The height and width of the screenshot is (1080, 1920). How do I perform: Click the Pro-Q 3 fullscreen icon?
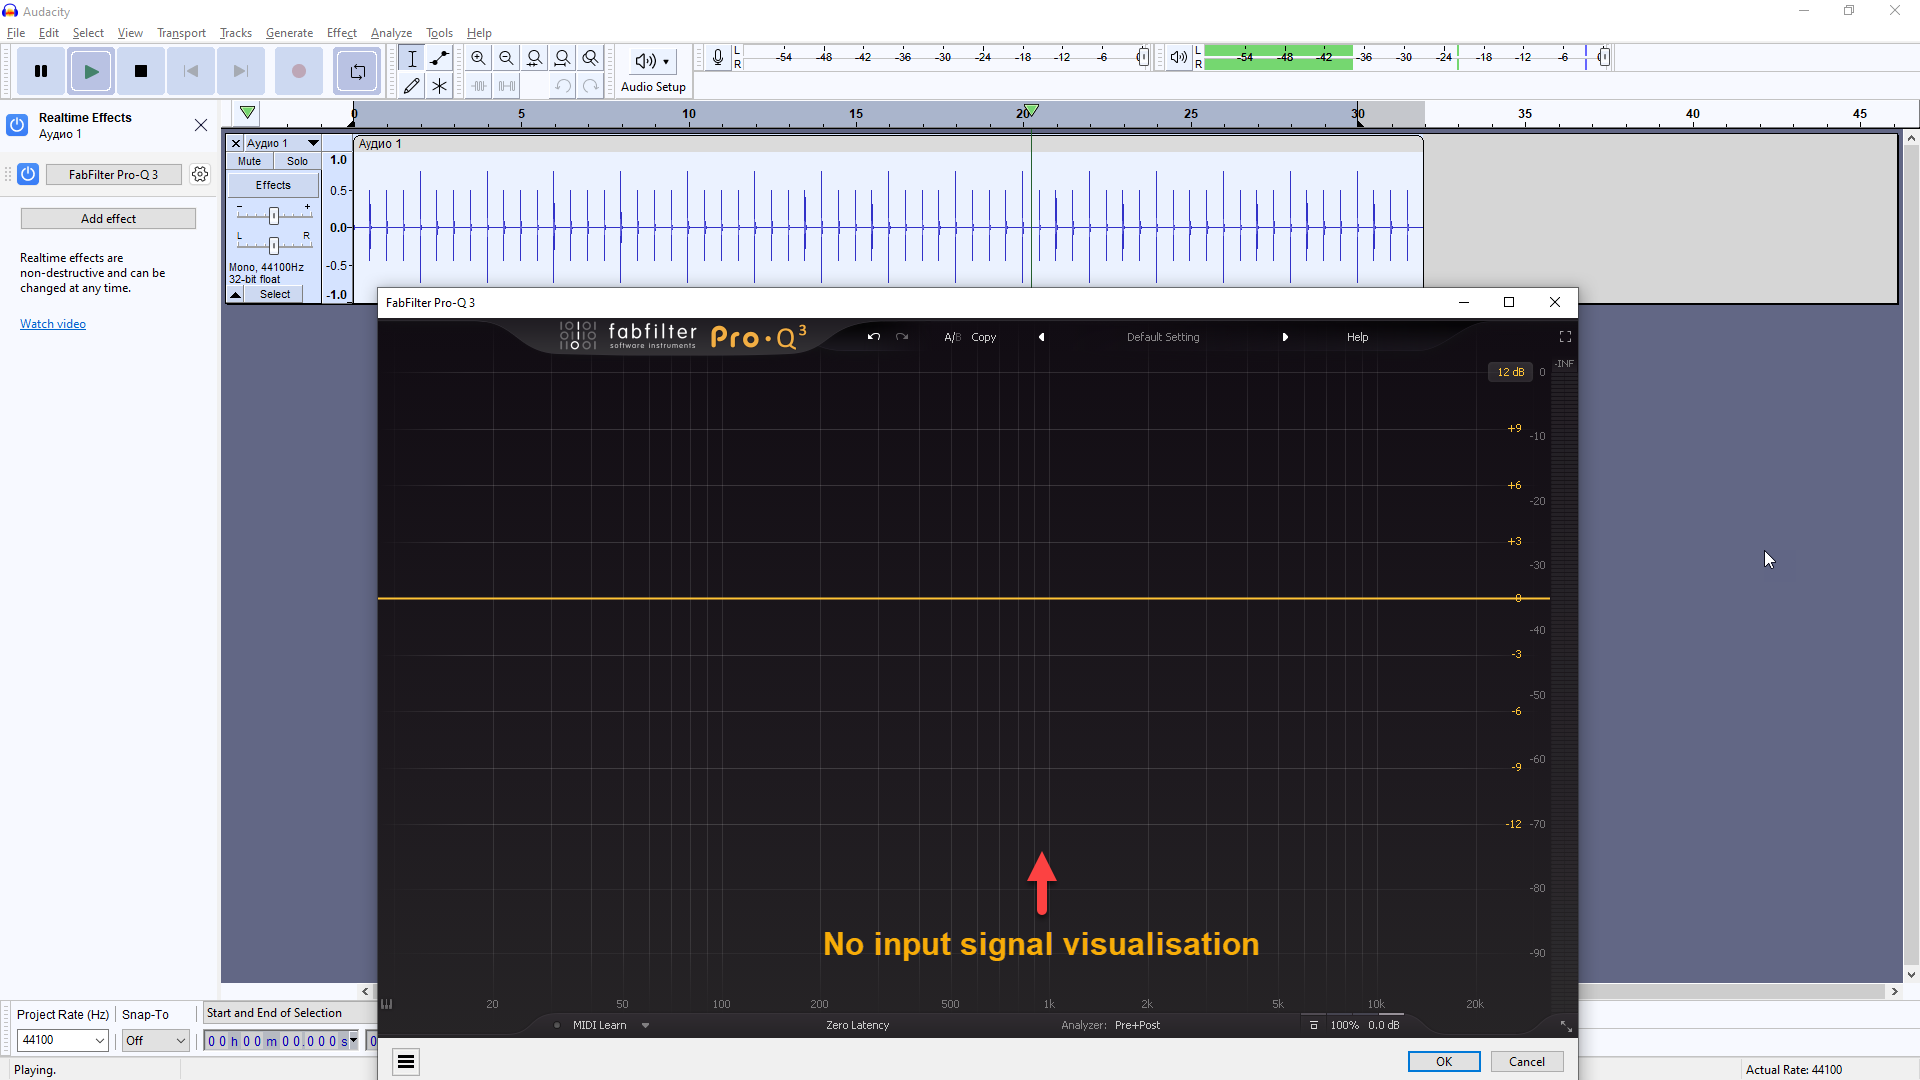point(1565,337)
